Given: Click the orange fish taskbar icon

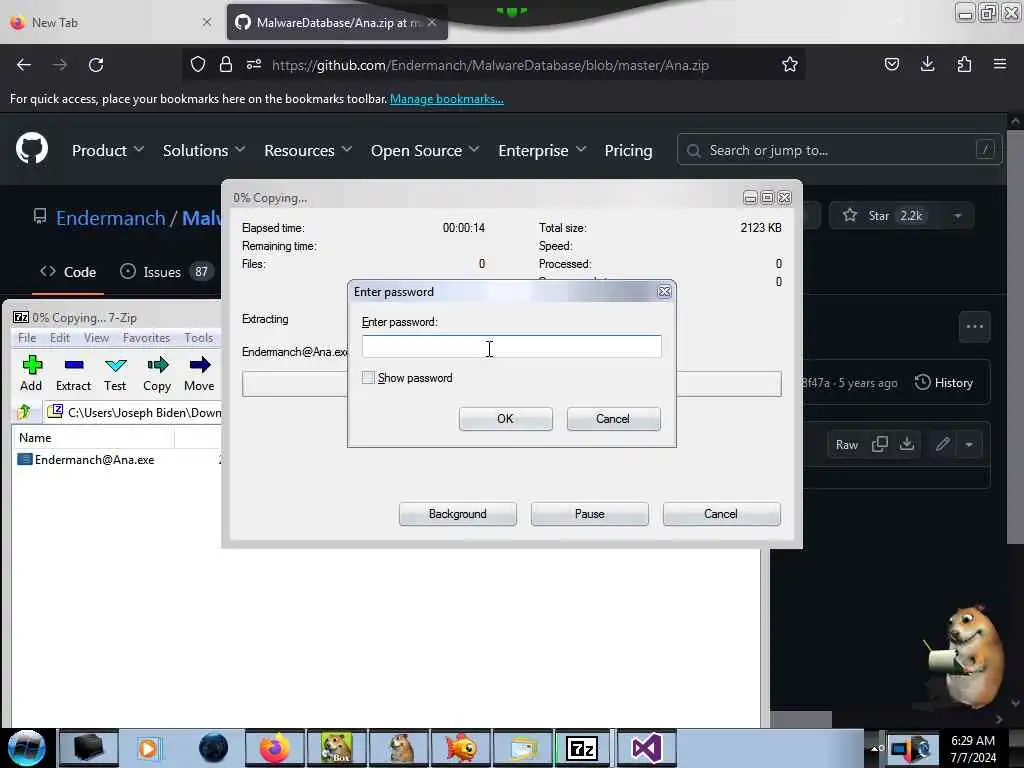Looking at the screenshot, I should click(x=461, y=748).
